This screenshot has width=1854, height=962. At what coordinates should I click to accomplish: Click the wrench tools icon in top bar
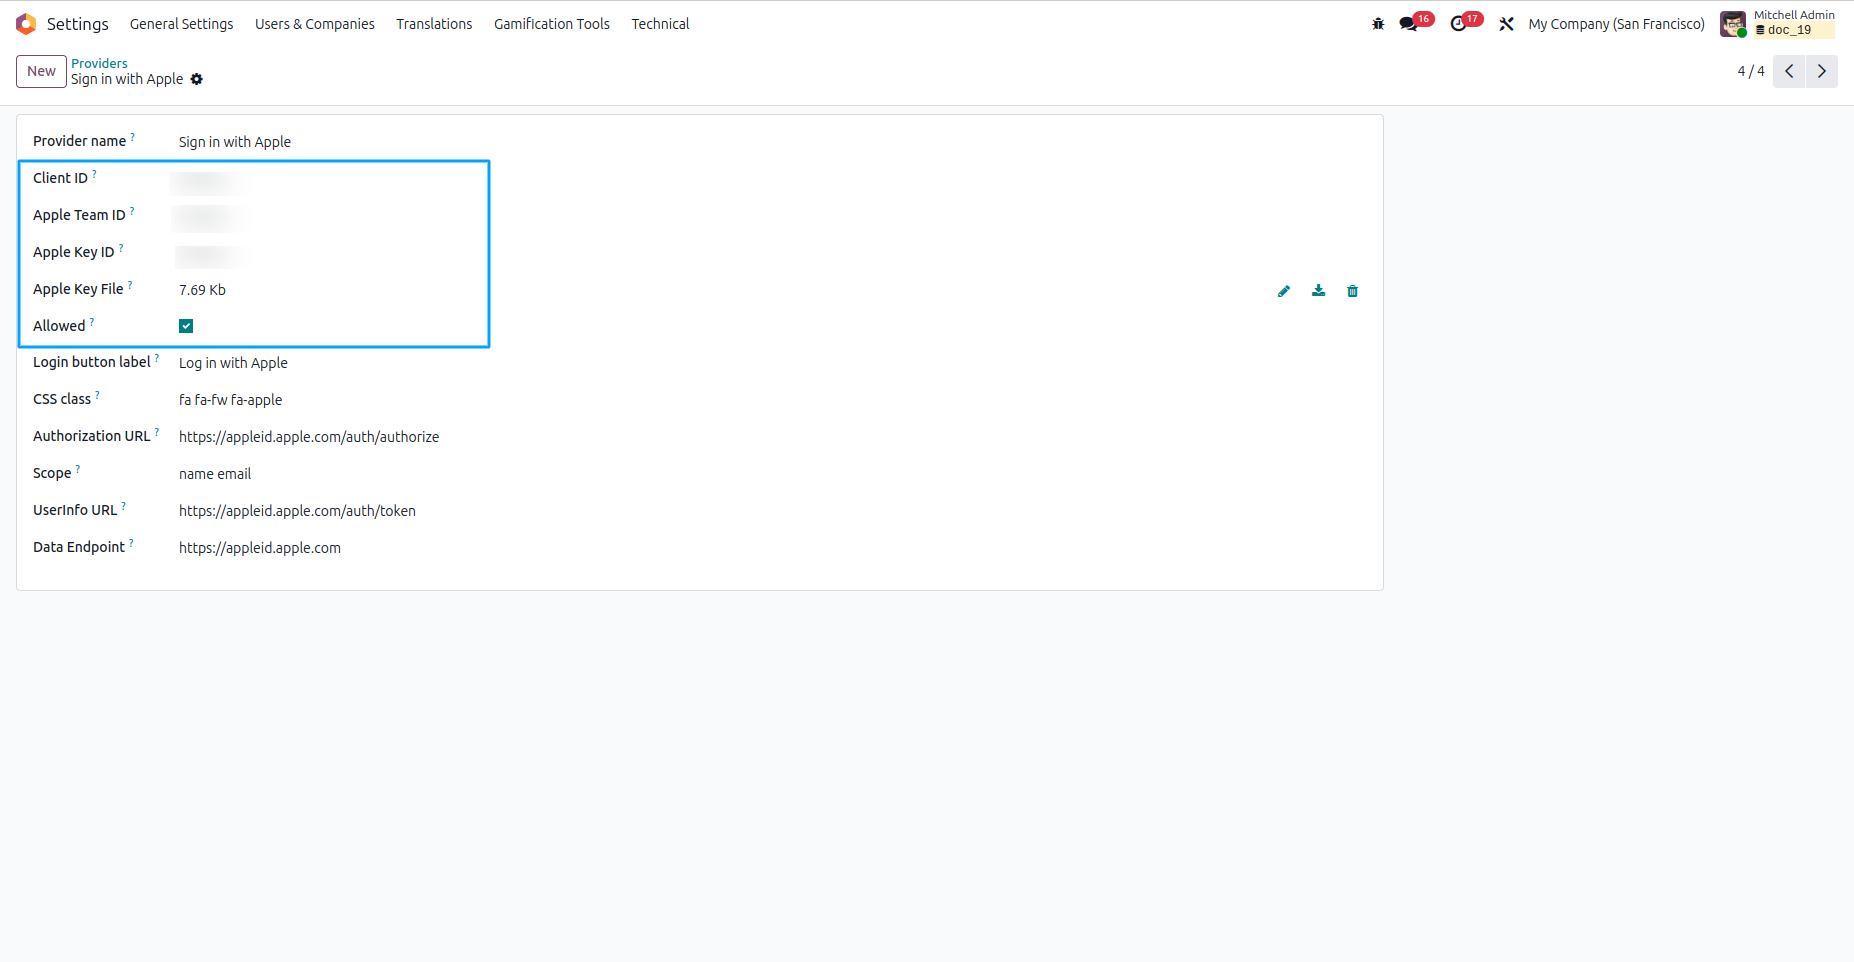coord(1506,24)
